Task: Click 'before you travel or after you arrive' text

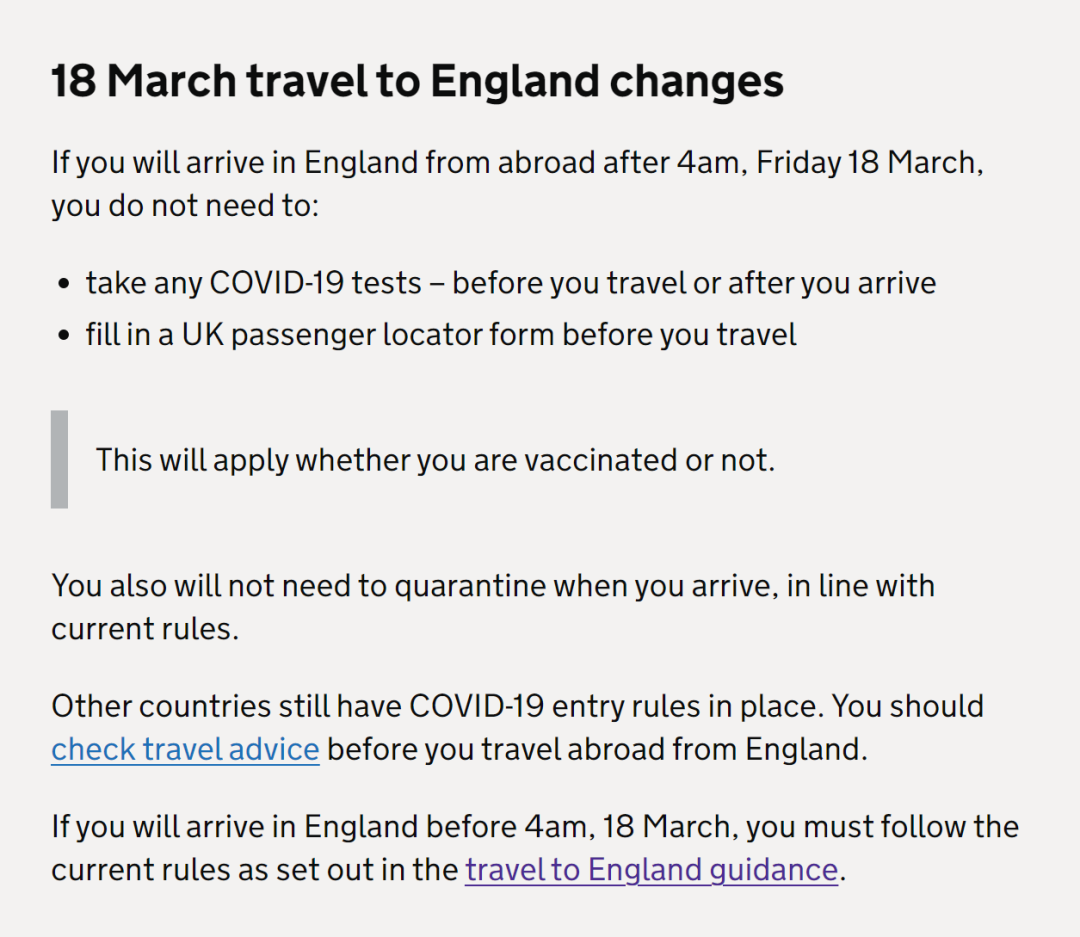Action: click(x=694, y=283)
